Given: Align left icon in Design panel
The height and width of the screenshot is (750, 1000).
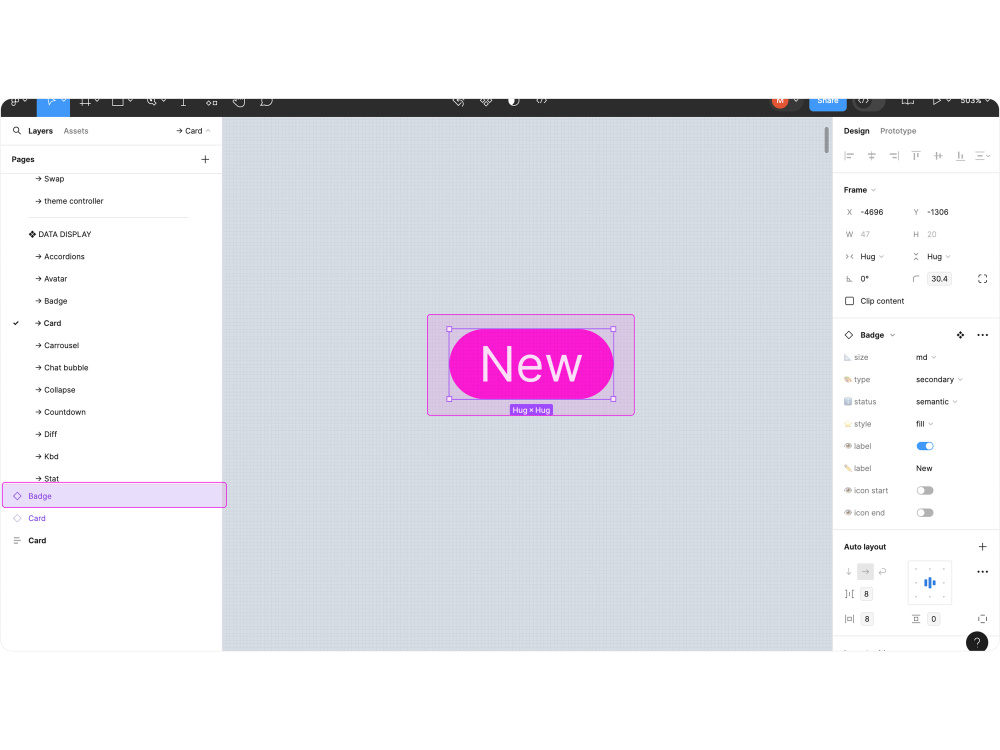Looking at the screenshot, I should tap(849, 156).
